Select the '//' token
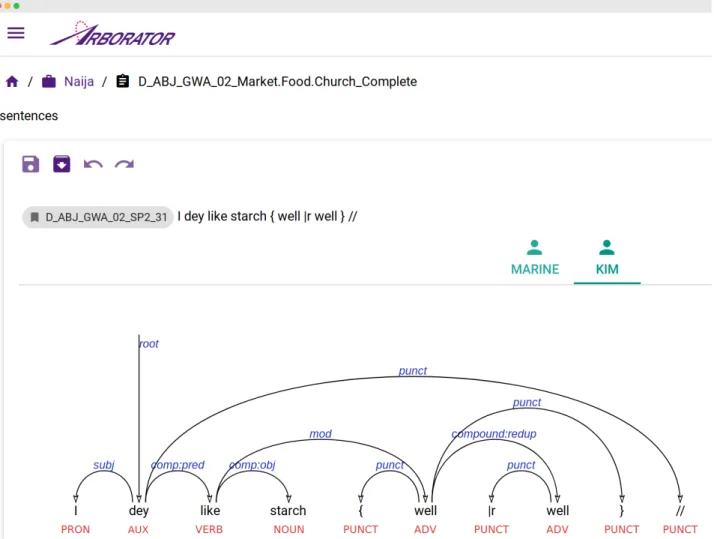 coord(680,511)
